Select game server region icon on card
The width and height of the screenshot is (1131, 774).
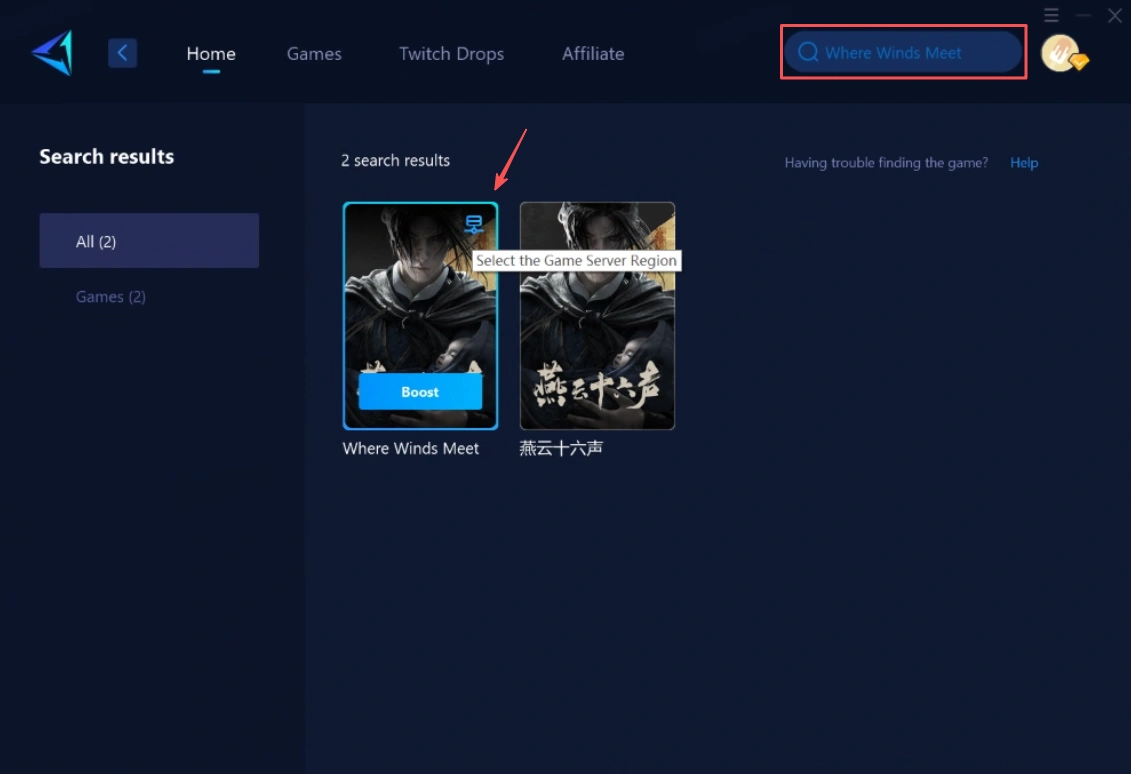click(x=475, y=225)
